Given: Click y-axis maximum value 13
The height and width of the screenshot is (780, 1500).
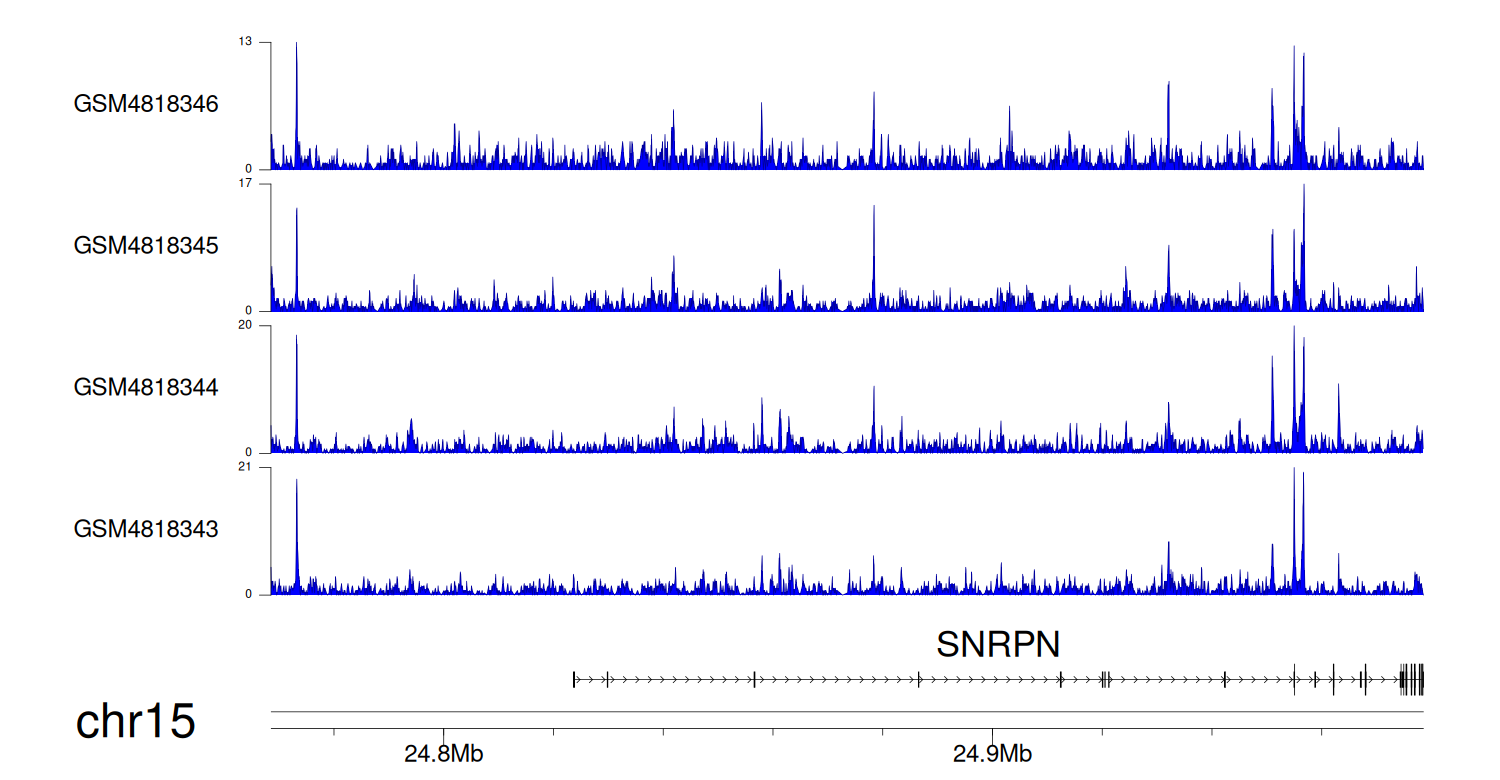Looking at the screenshot, I should (x=245, y=42).
